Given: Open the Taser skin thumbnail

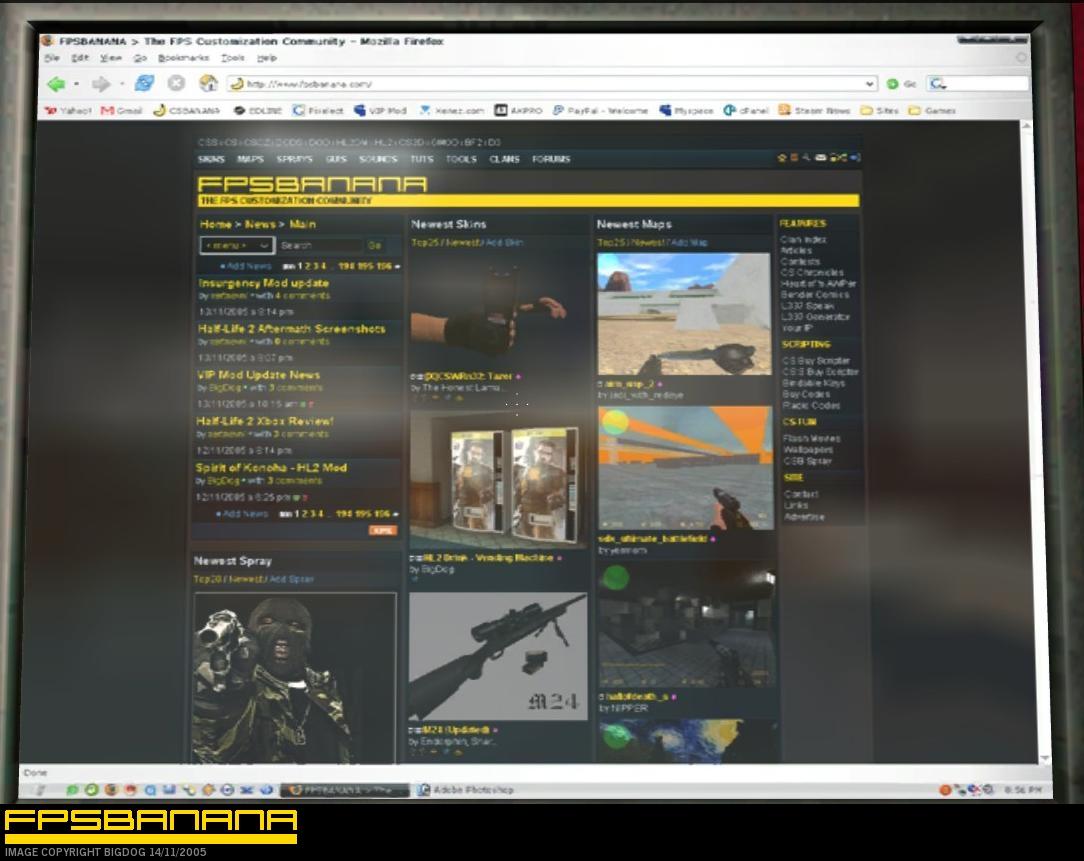Looking at the screenshot, I should [497, 311].
